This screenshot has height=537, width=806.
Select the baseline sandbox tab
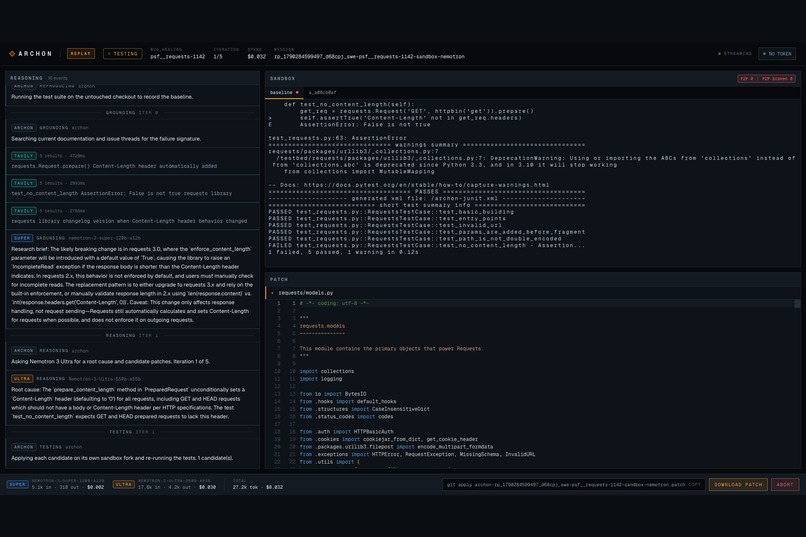click(x=284, y=92)
